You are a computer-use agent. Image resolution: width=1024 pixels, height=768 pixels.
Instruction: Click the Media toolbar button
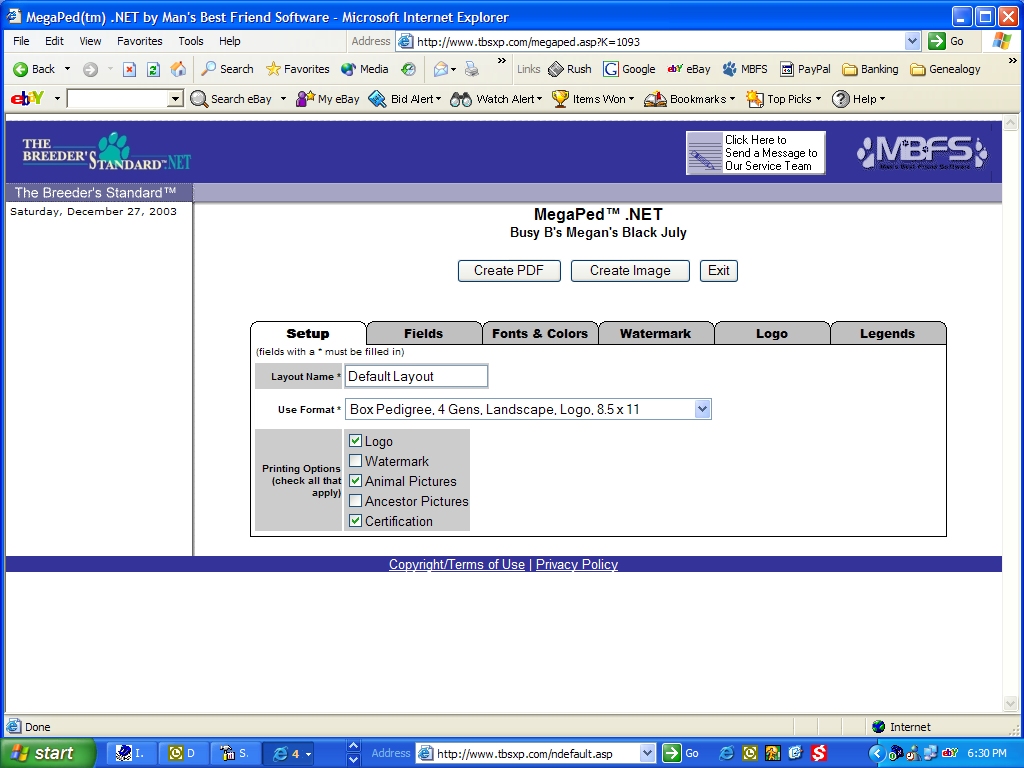(x=365, y=69)
